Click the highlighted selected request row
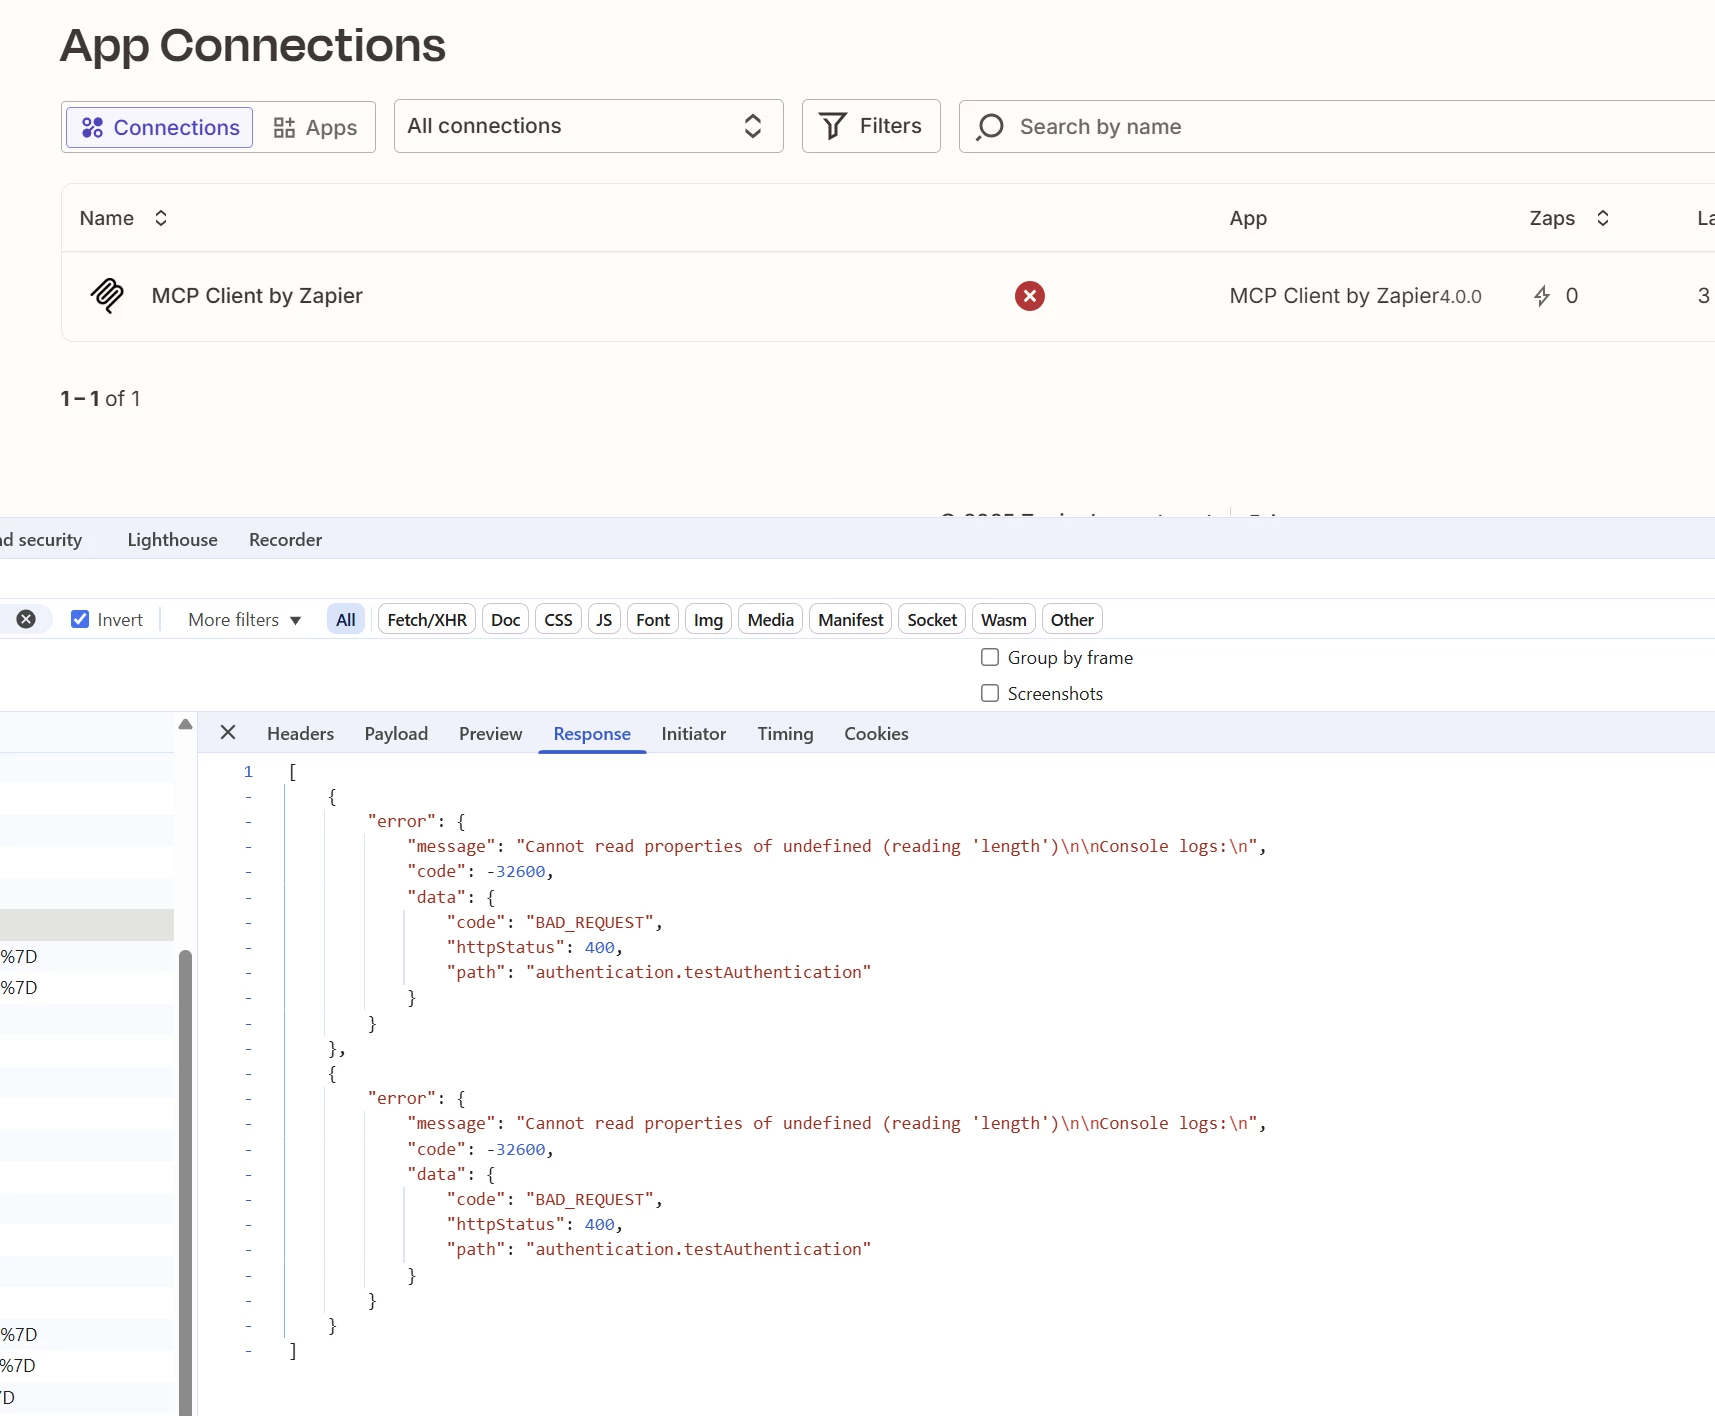1715x1416 pixels. click(87, 924)
